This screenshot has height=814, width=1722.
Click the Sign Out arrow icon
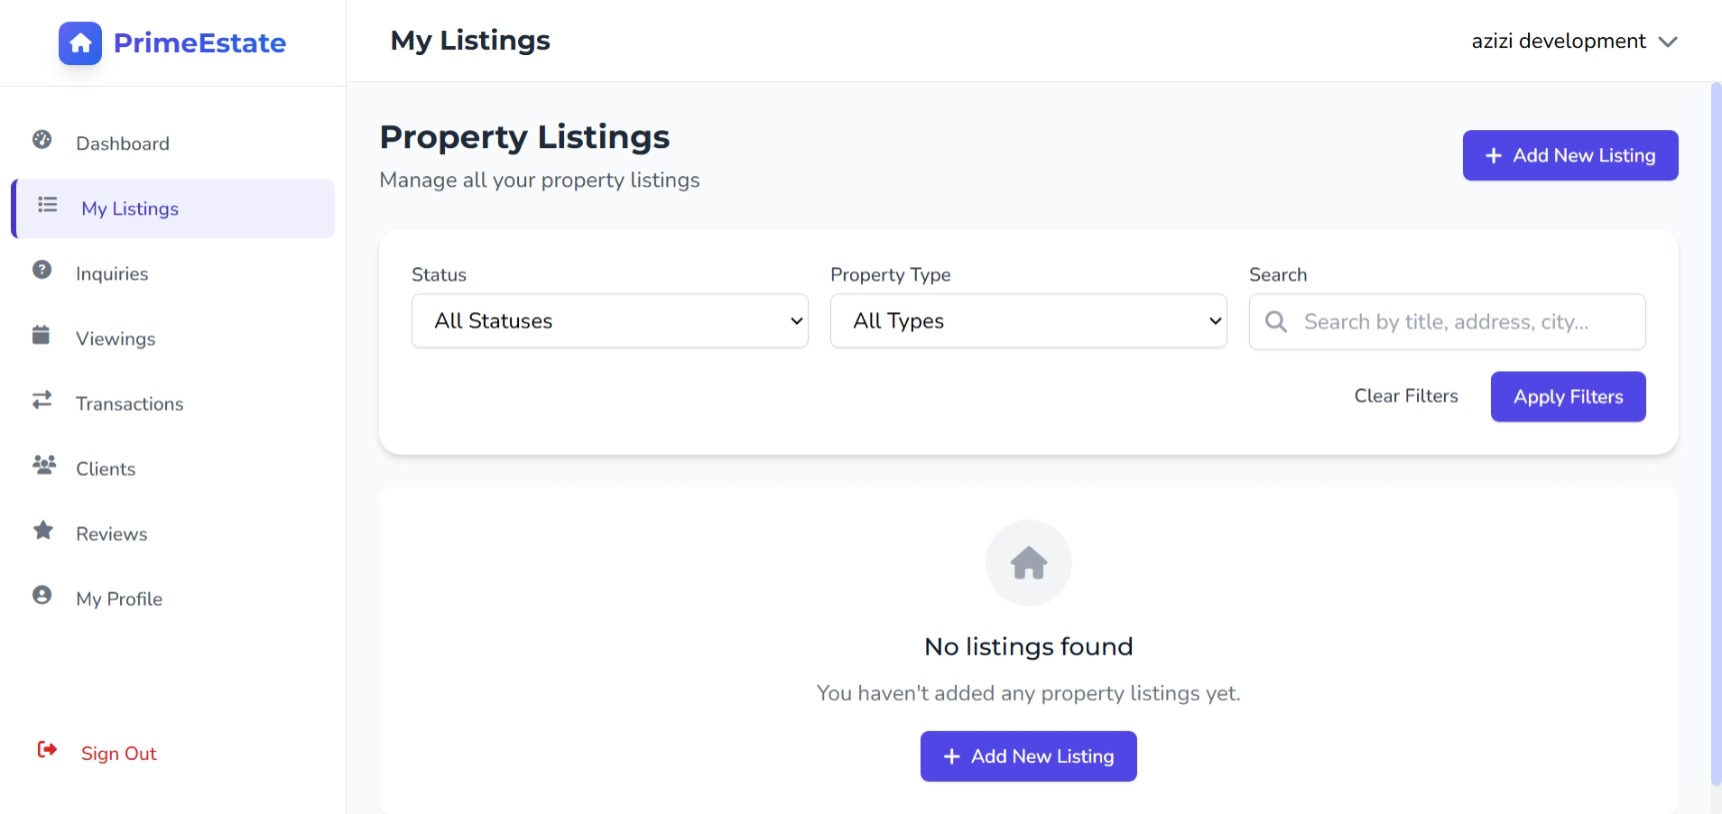[x=47, y=750]
